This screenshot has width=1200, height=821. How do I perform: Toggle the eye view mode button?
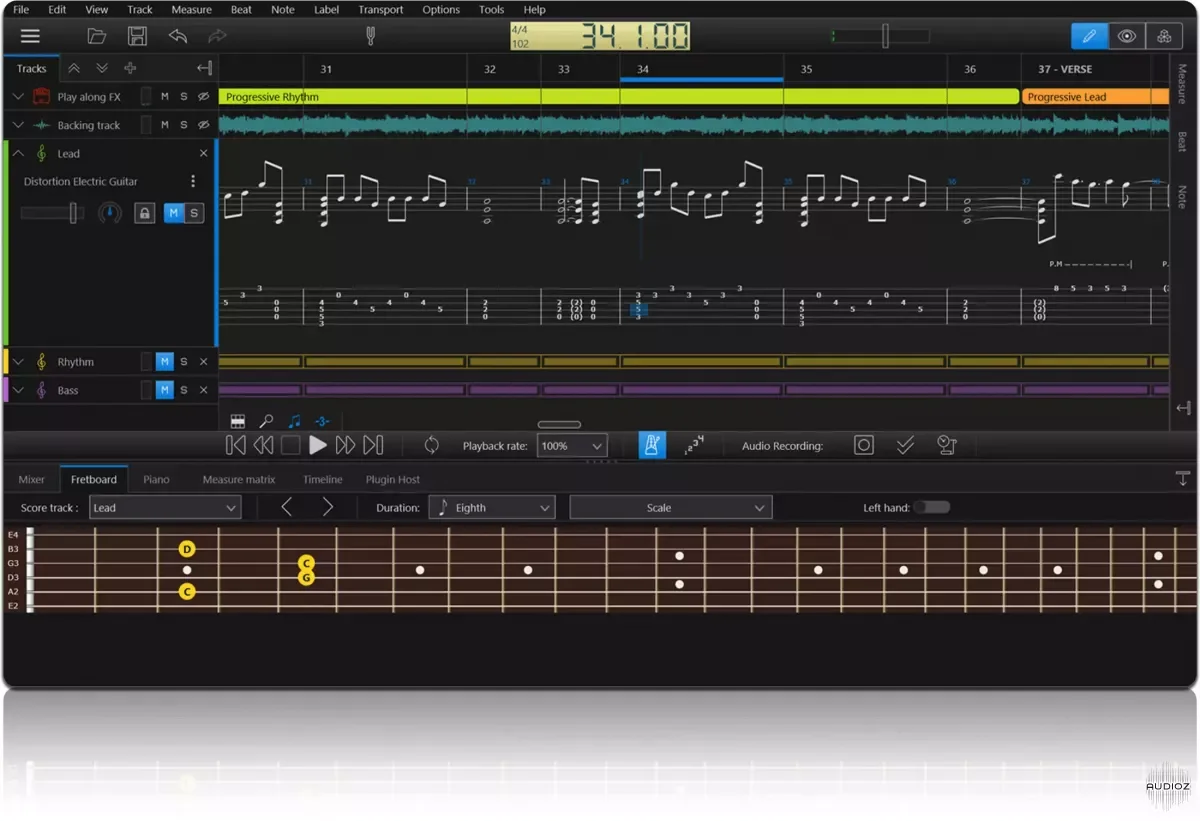pyautogui.click(x=1127, y=36)
